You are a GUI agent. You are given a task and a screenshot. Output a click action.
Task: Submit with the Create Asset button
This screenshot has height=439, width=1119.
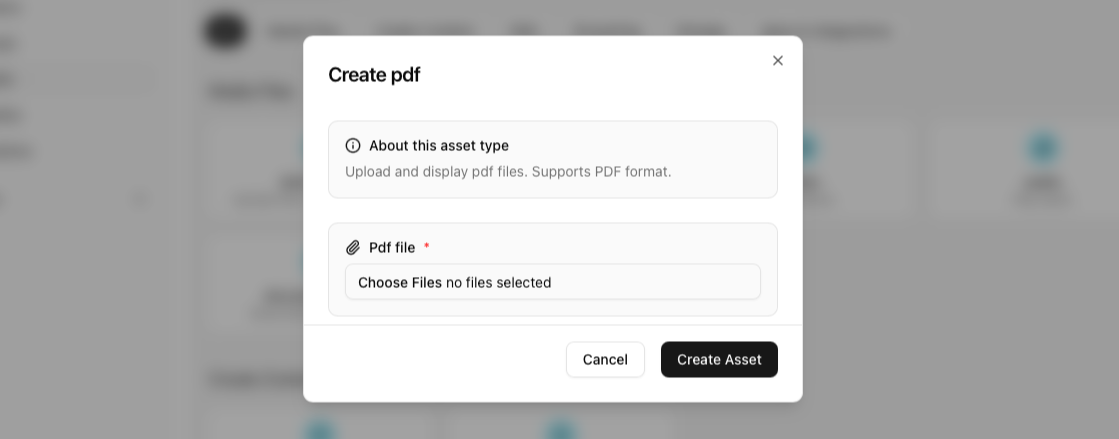[x=719, y=360]
